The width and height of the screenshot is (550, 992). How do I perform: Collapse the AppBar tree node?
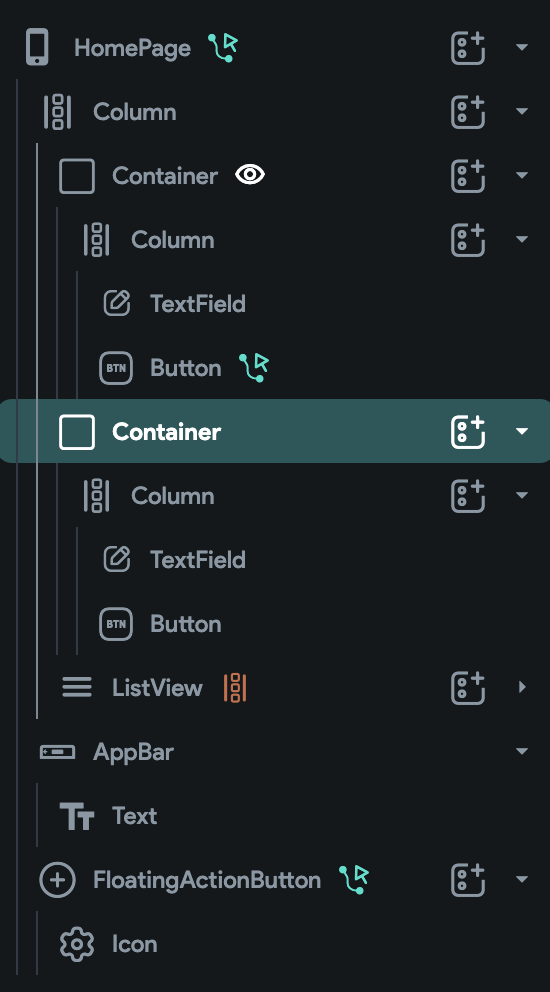click(x=522, y=752)
